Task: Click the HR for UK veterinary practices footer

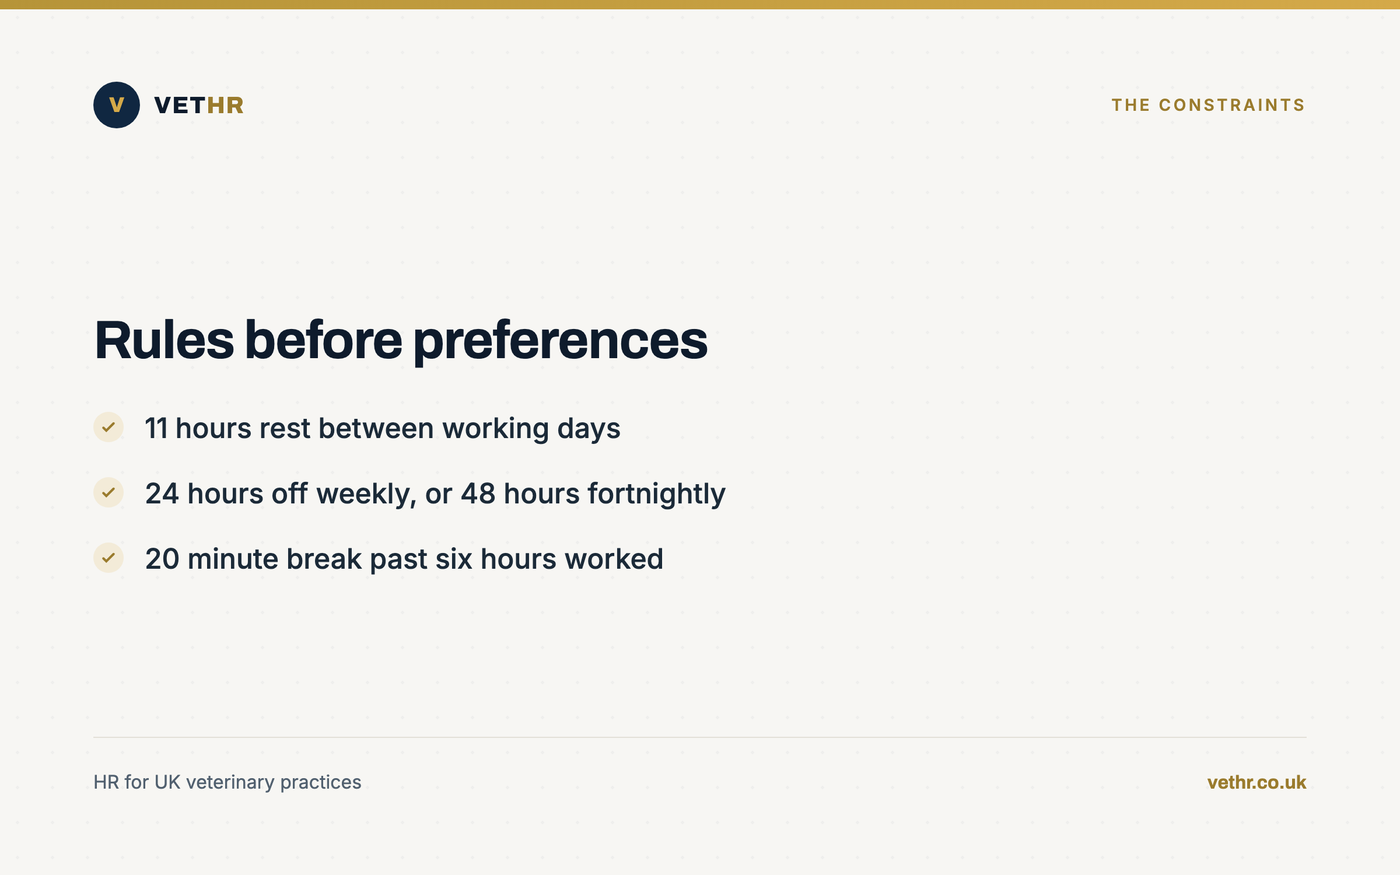Action: [x=227, y=782]
